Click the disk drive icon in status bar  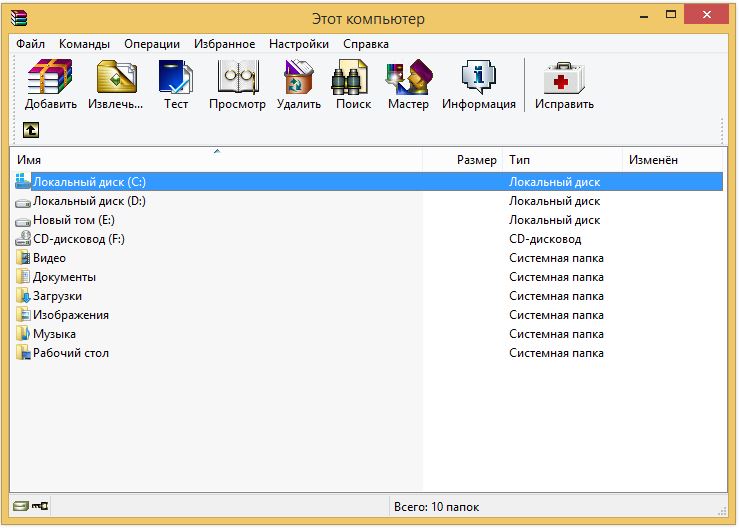(x=21, y=506)
